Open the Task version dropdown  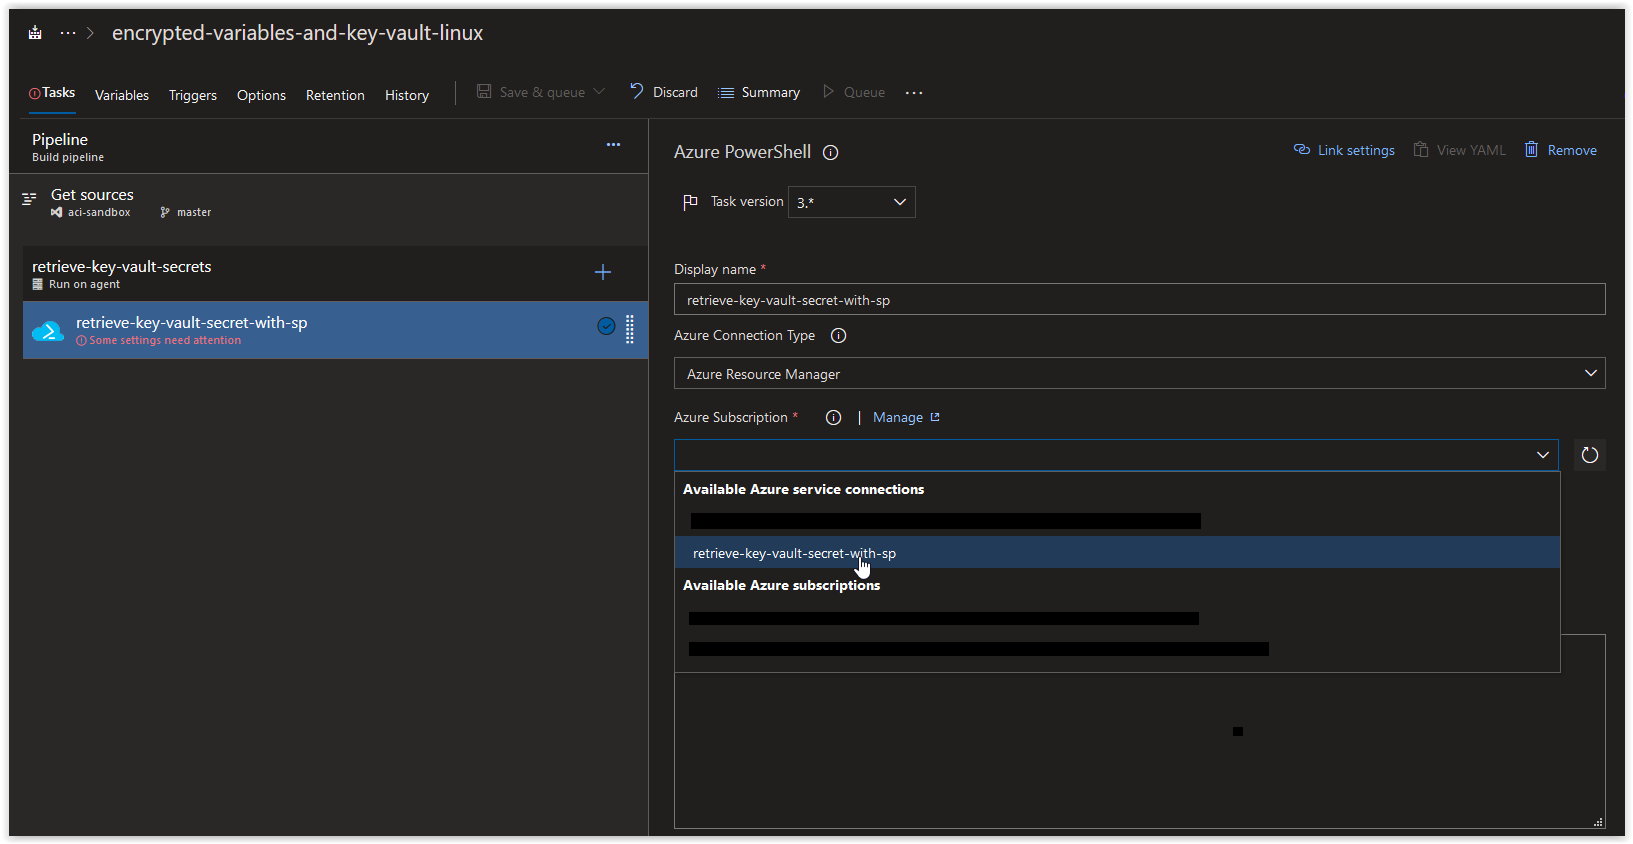point(852,202)
